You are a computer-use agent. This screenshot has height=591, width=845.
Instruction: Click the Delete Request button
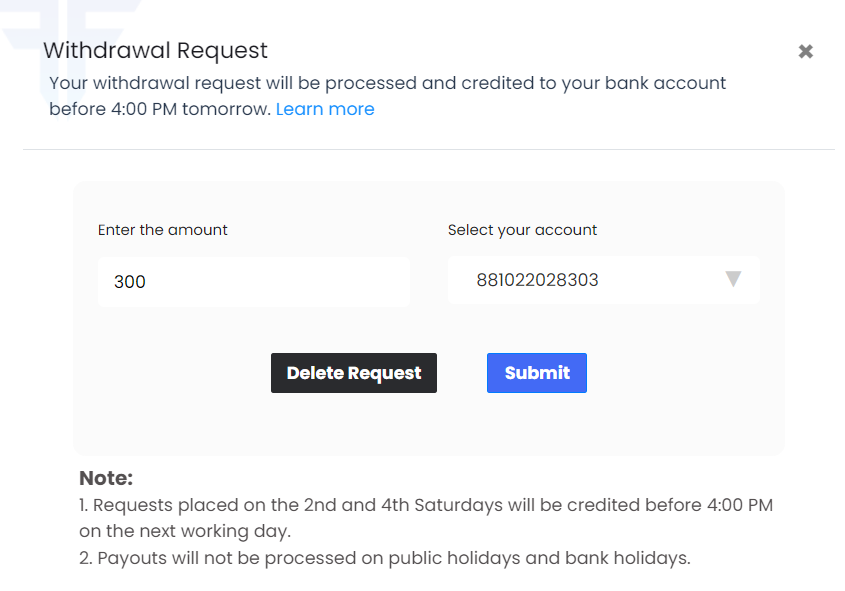(x=354, y=373)
